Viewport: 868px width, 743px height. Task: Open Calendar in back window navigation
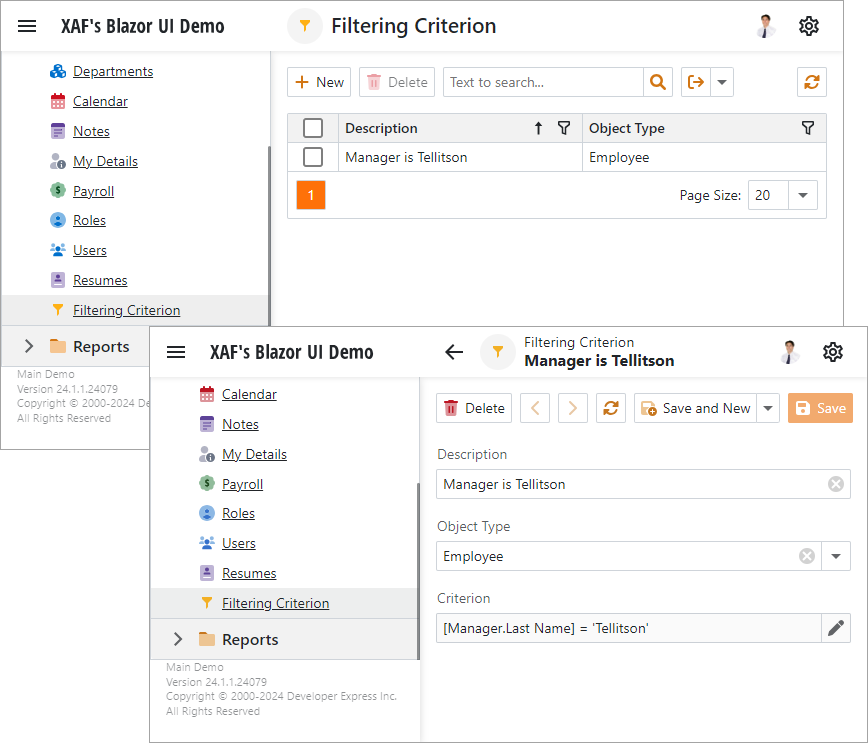(x=100, y=101)
